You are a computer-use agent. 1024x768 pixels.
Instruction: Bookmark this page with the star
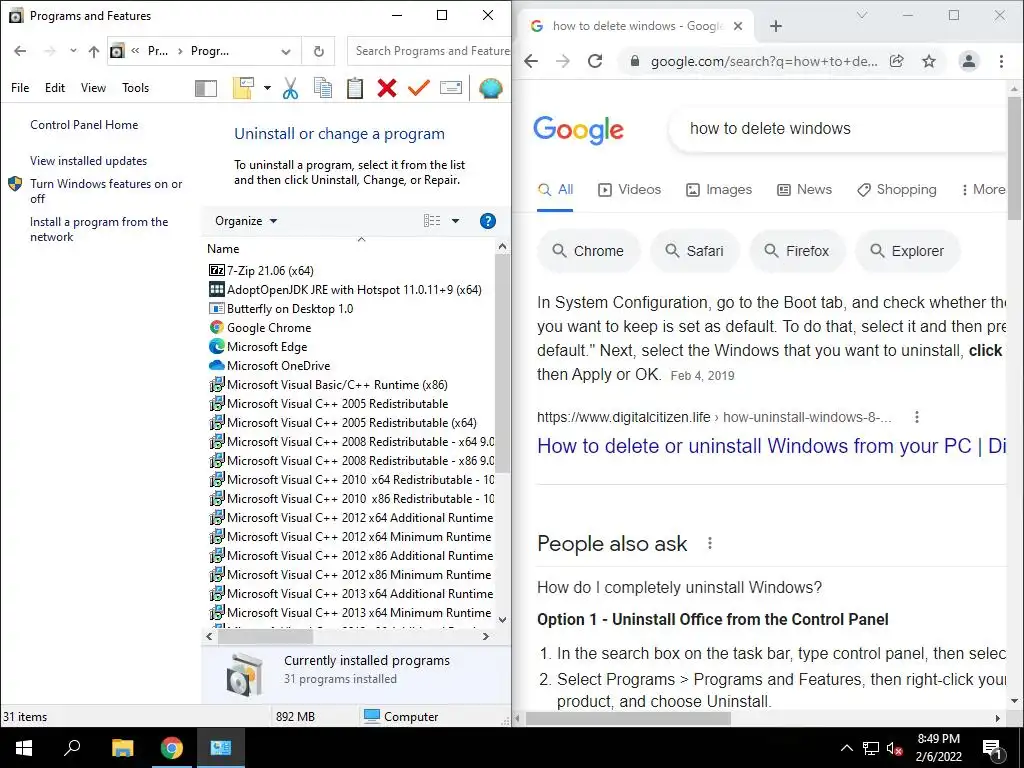(x=929, y=61)
